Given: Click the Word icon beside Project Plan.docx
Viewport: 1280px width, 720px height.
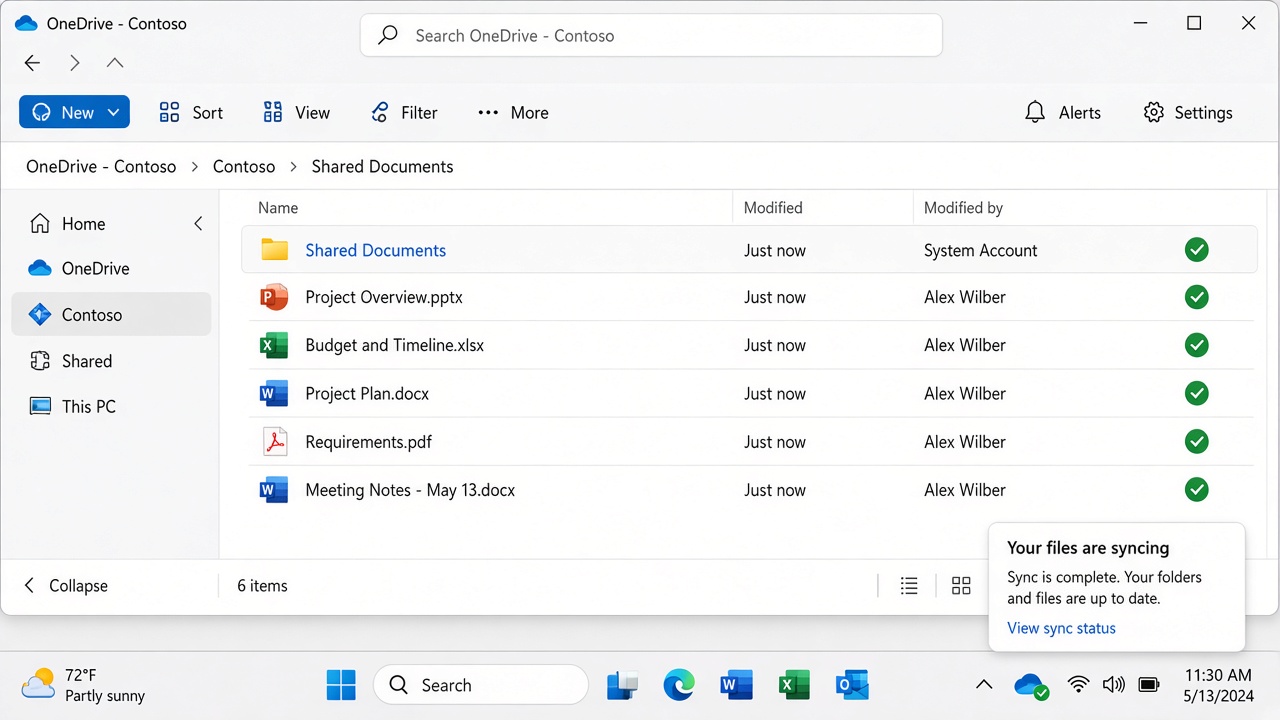Looking at the screenshot, I should click(274, 393).
